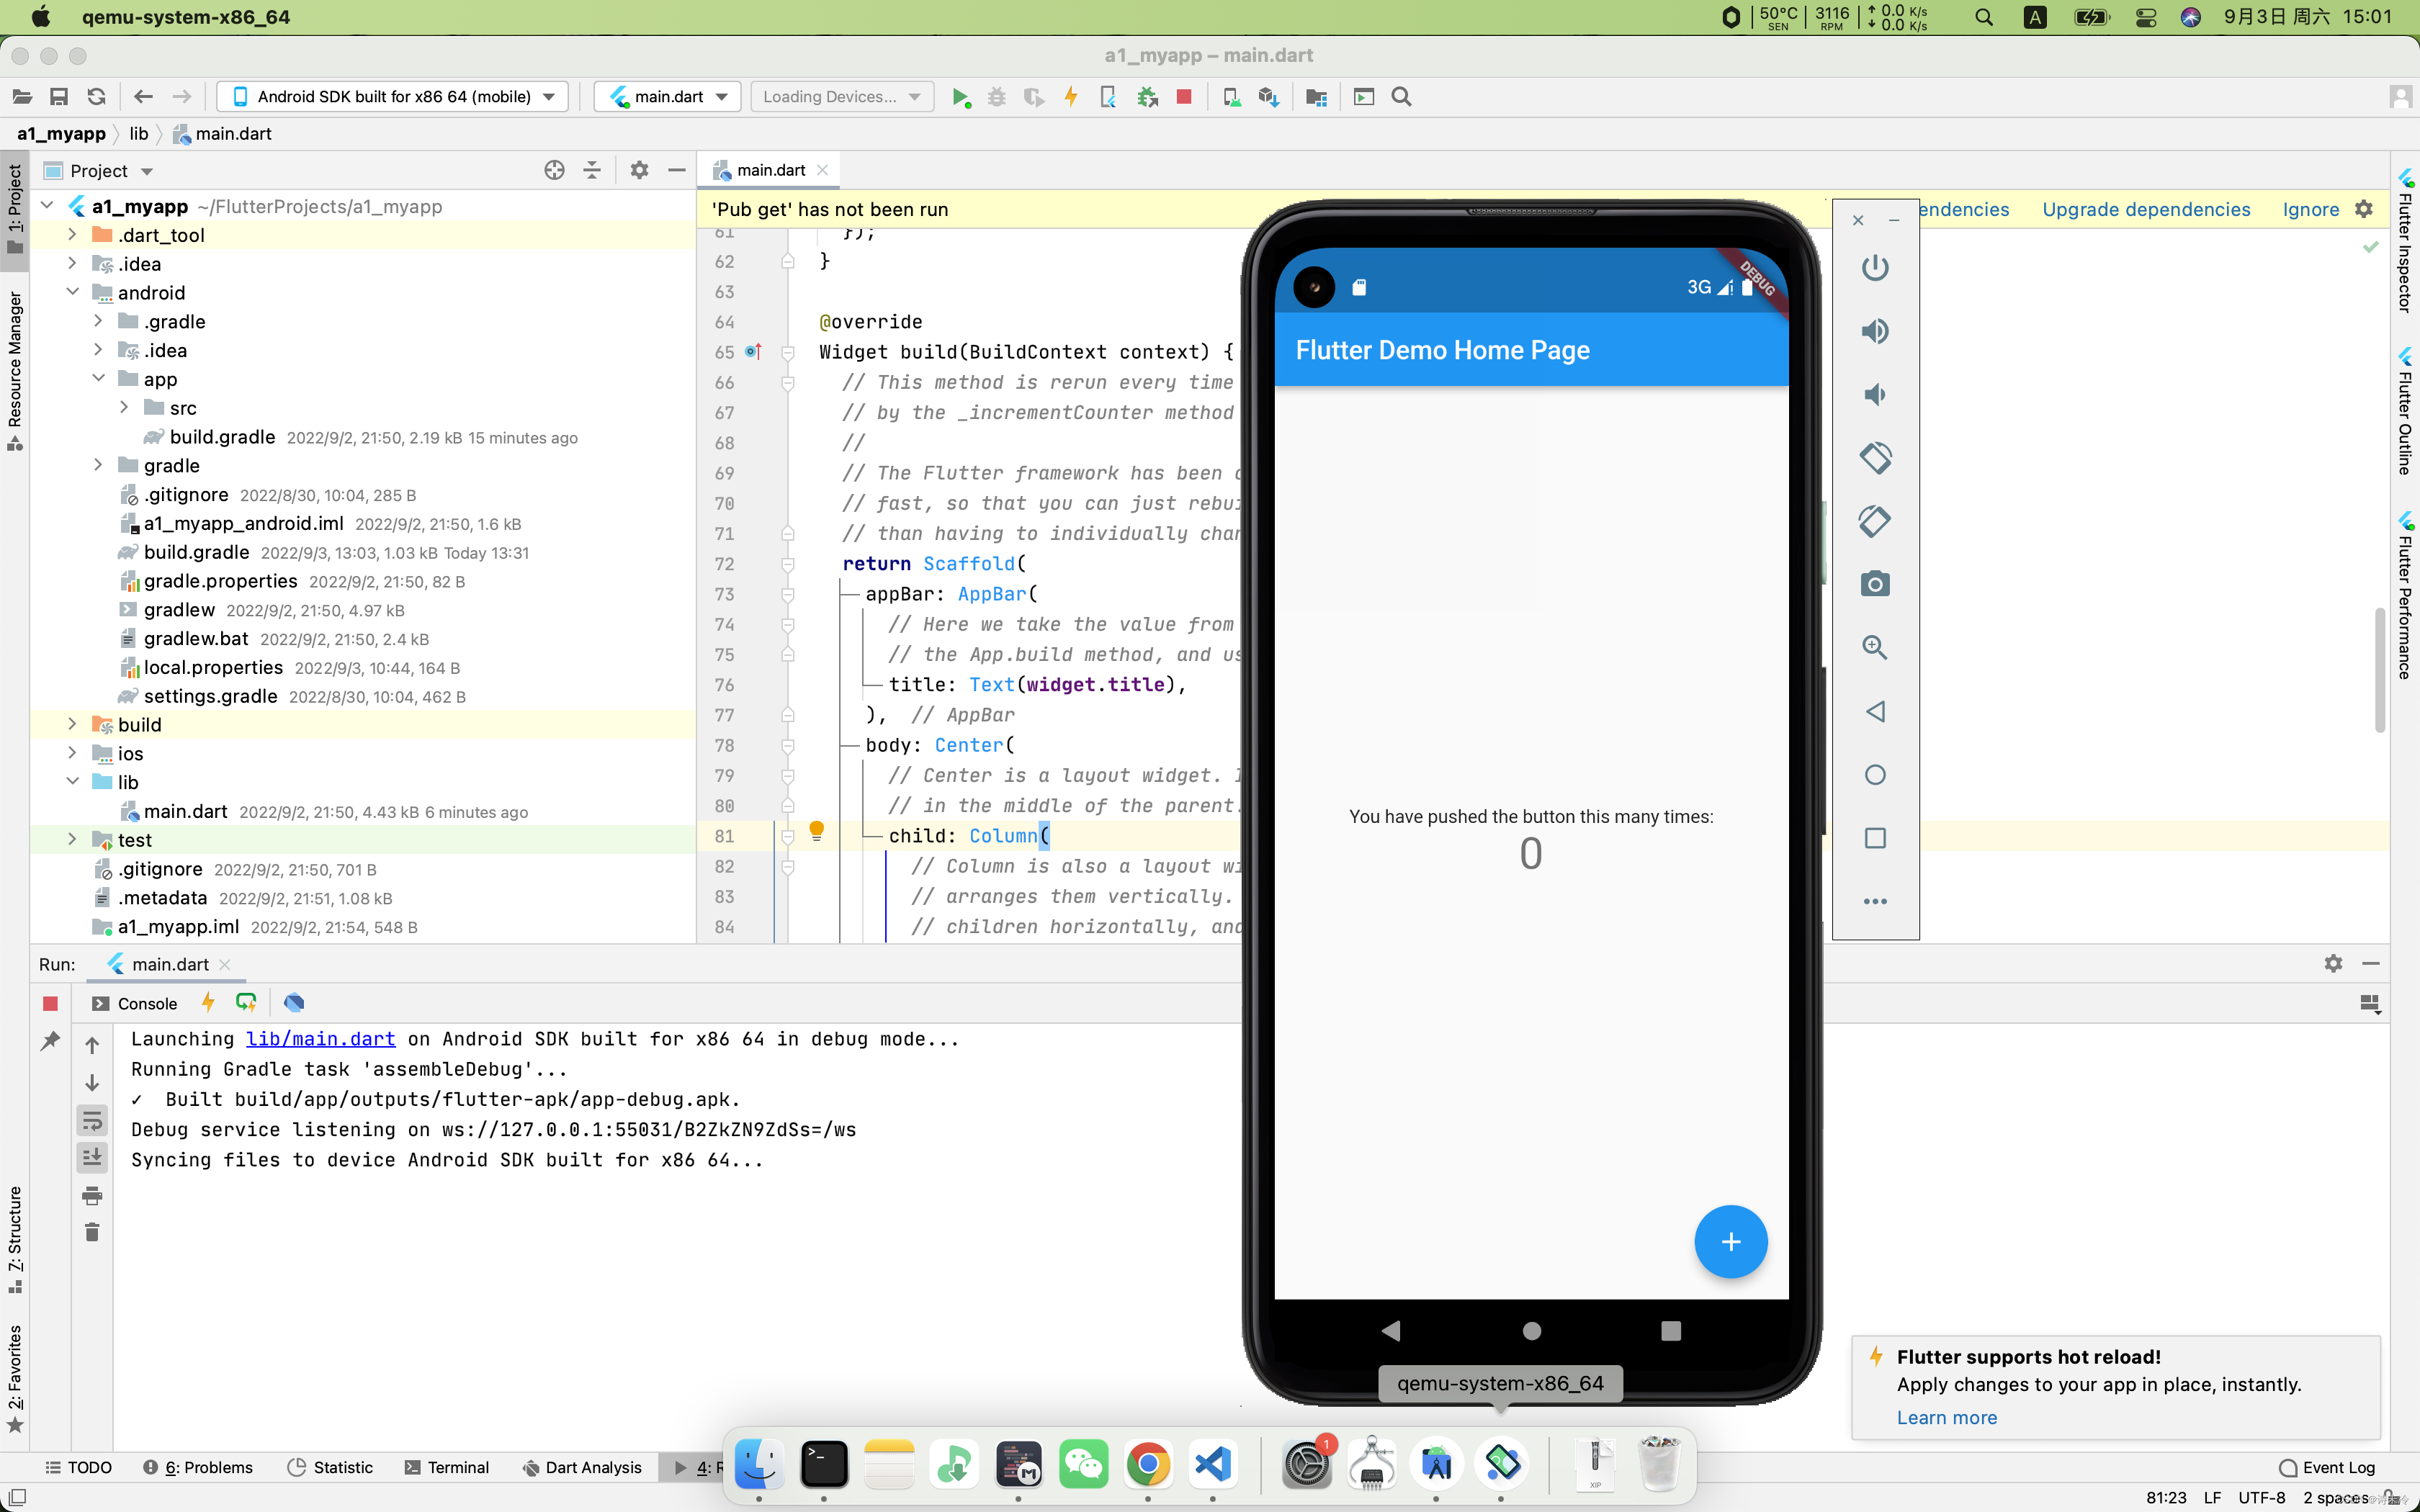
Task: Take emulator screenshot with camera icon
Action: (x=1875, y=584)
